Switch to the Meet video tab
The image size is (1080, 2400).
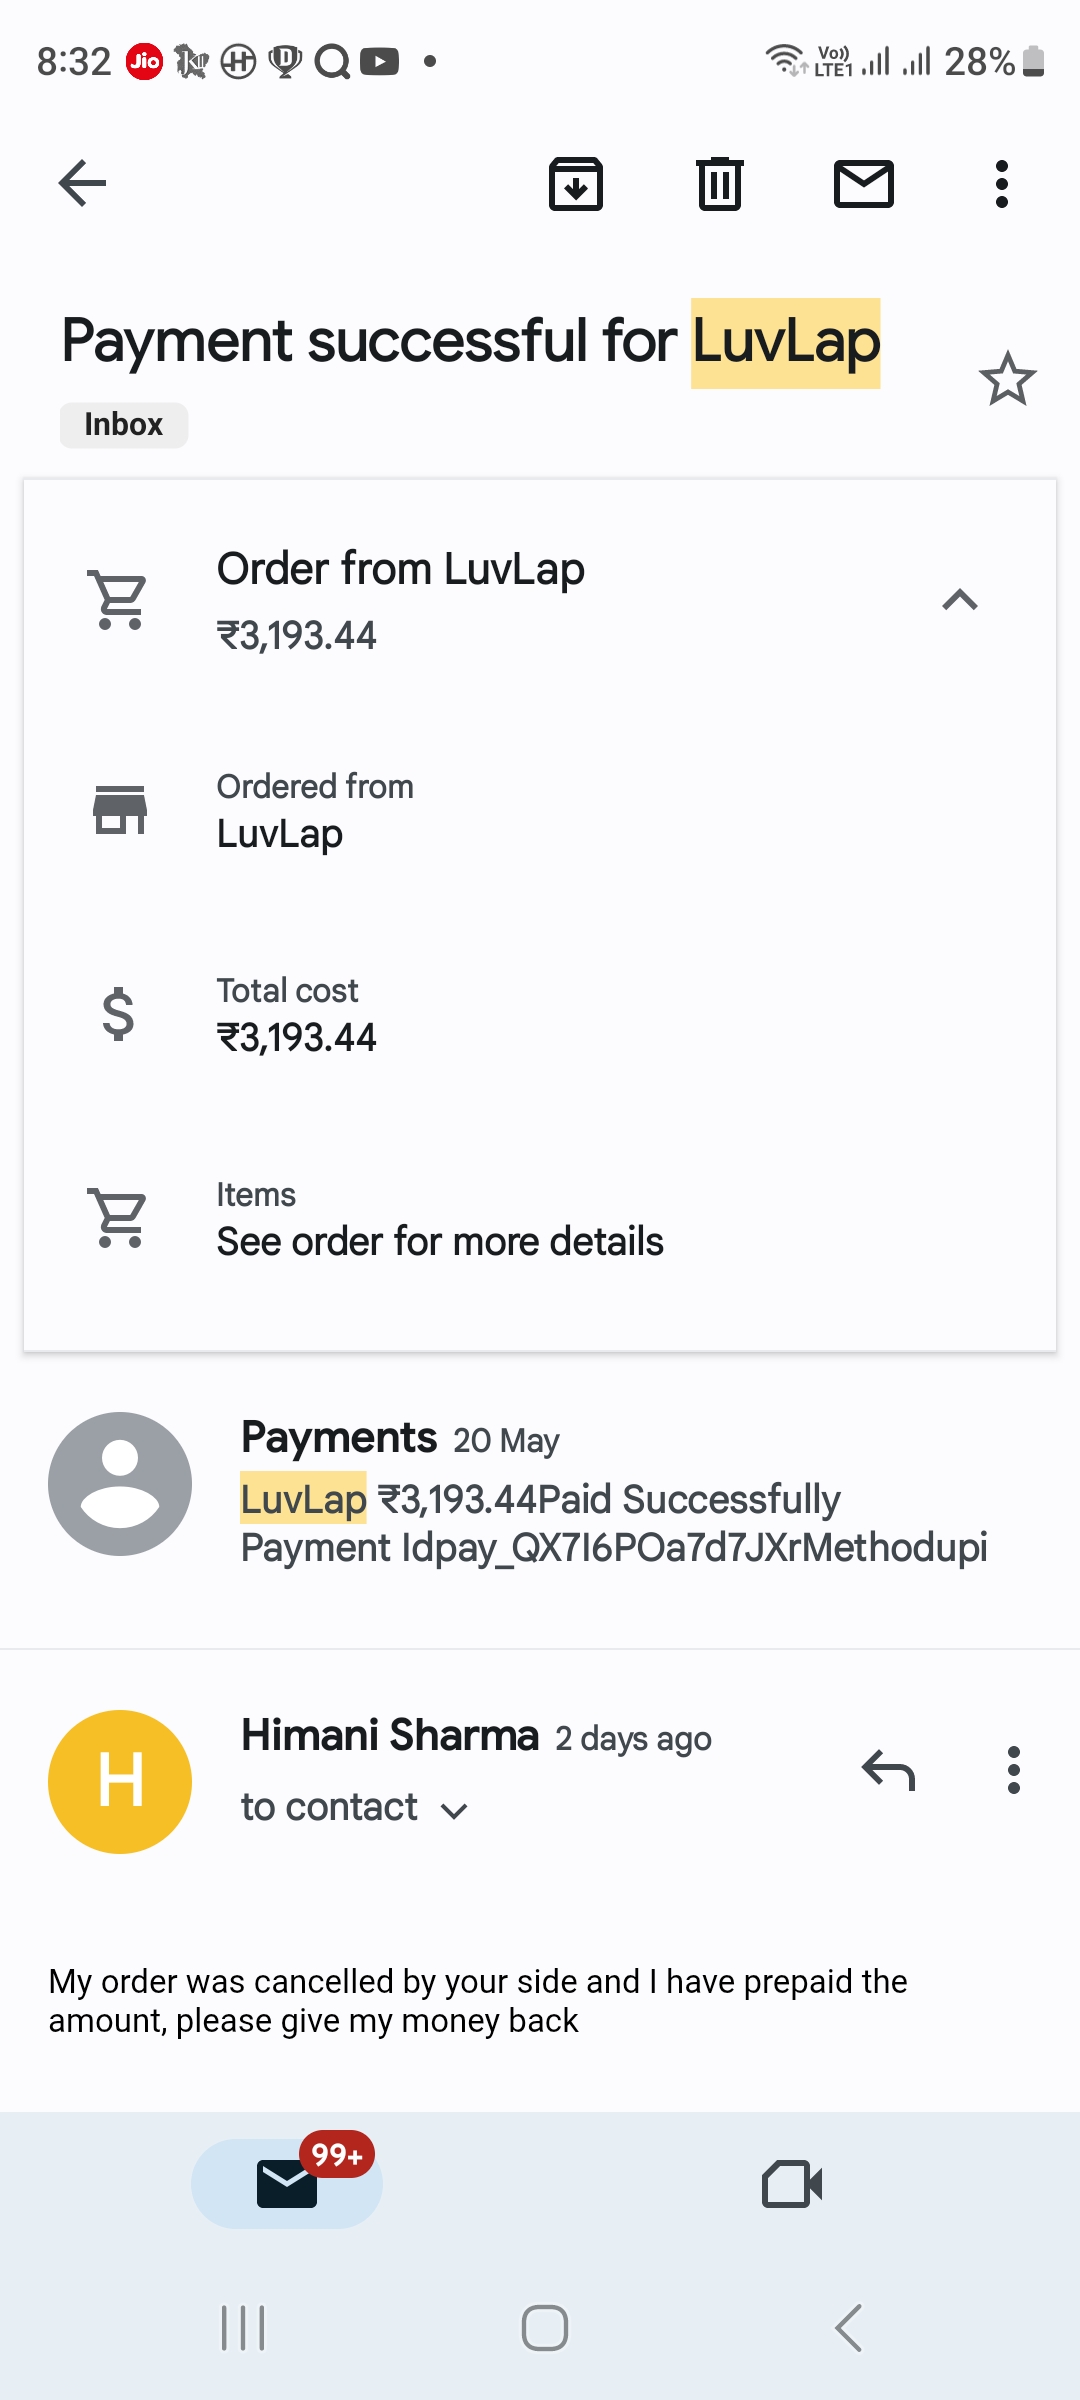coord(792,2183)
